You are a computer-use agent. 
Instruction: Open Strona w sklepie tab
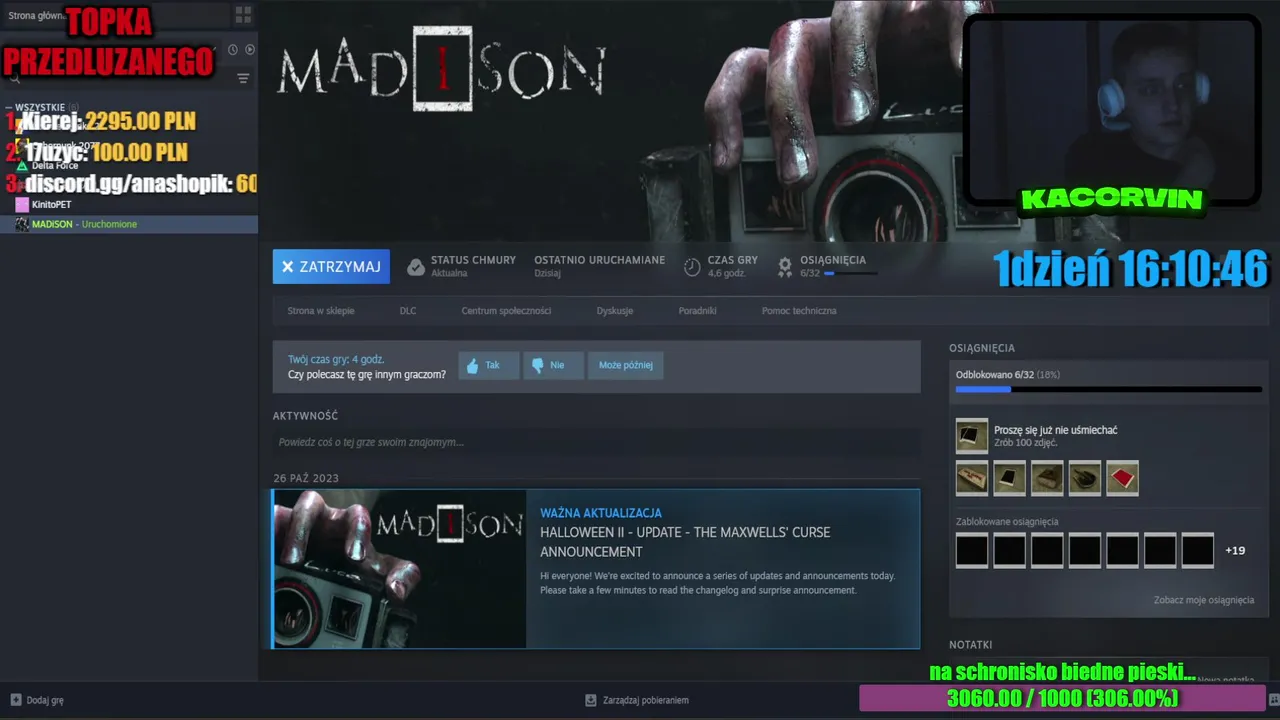[x=321, y=310]
